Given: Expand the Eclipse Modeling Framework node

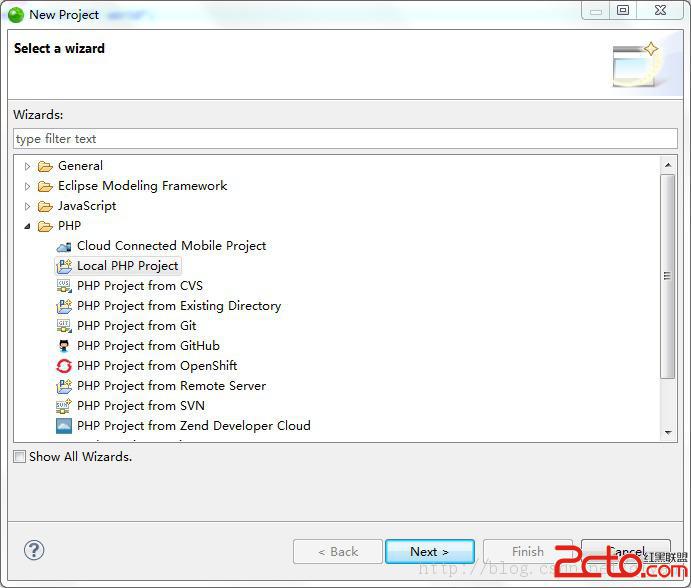Looking at the screenshot, I should 27,186.
